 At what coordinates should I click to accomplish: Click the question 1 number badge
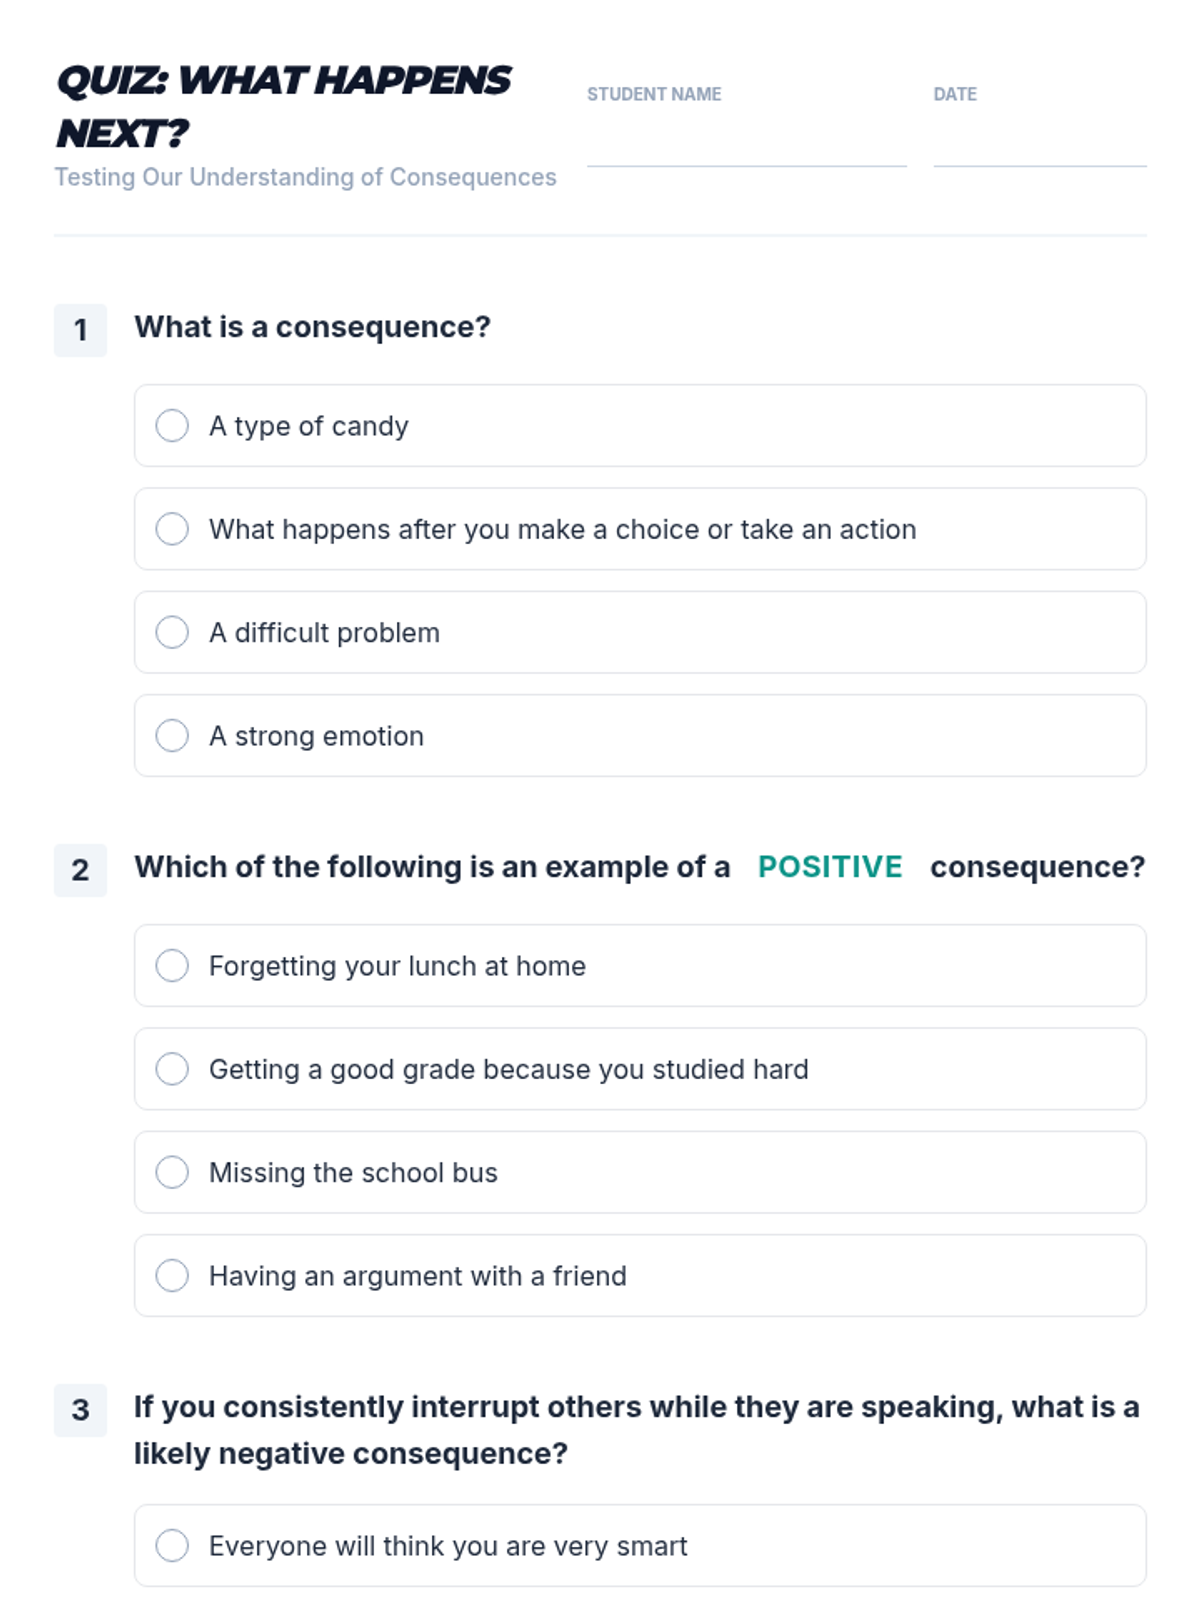tap(80, 330)
